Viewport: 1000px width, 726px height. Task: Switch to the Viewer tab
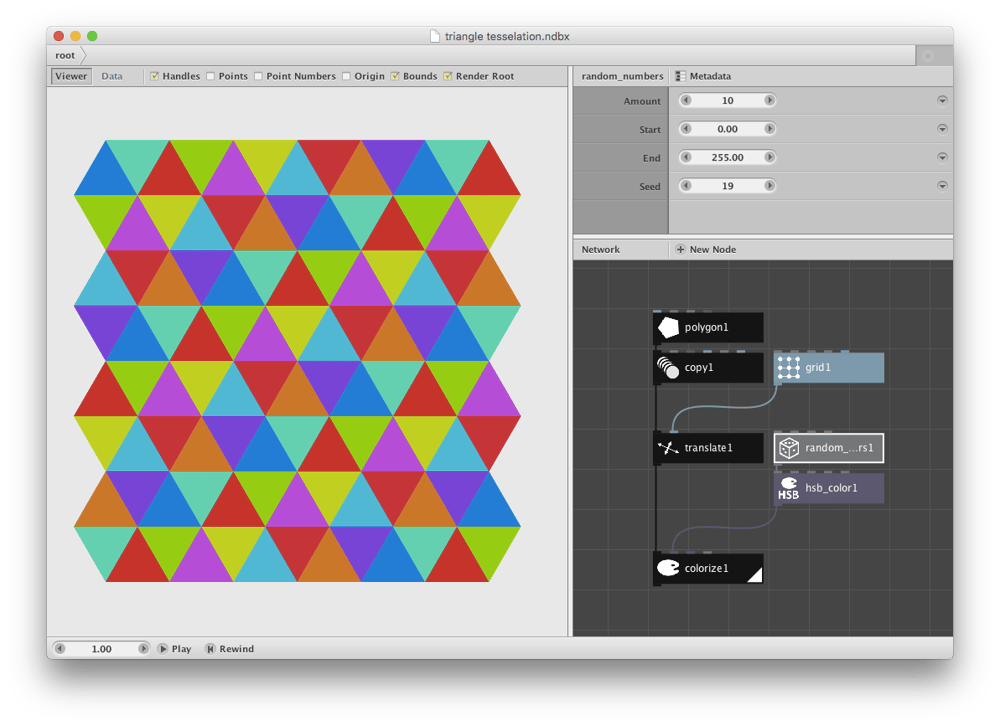pos(71,76)
